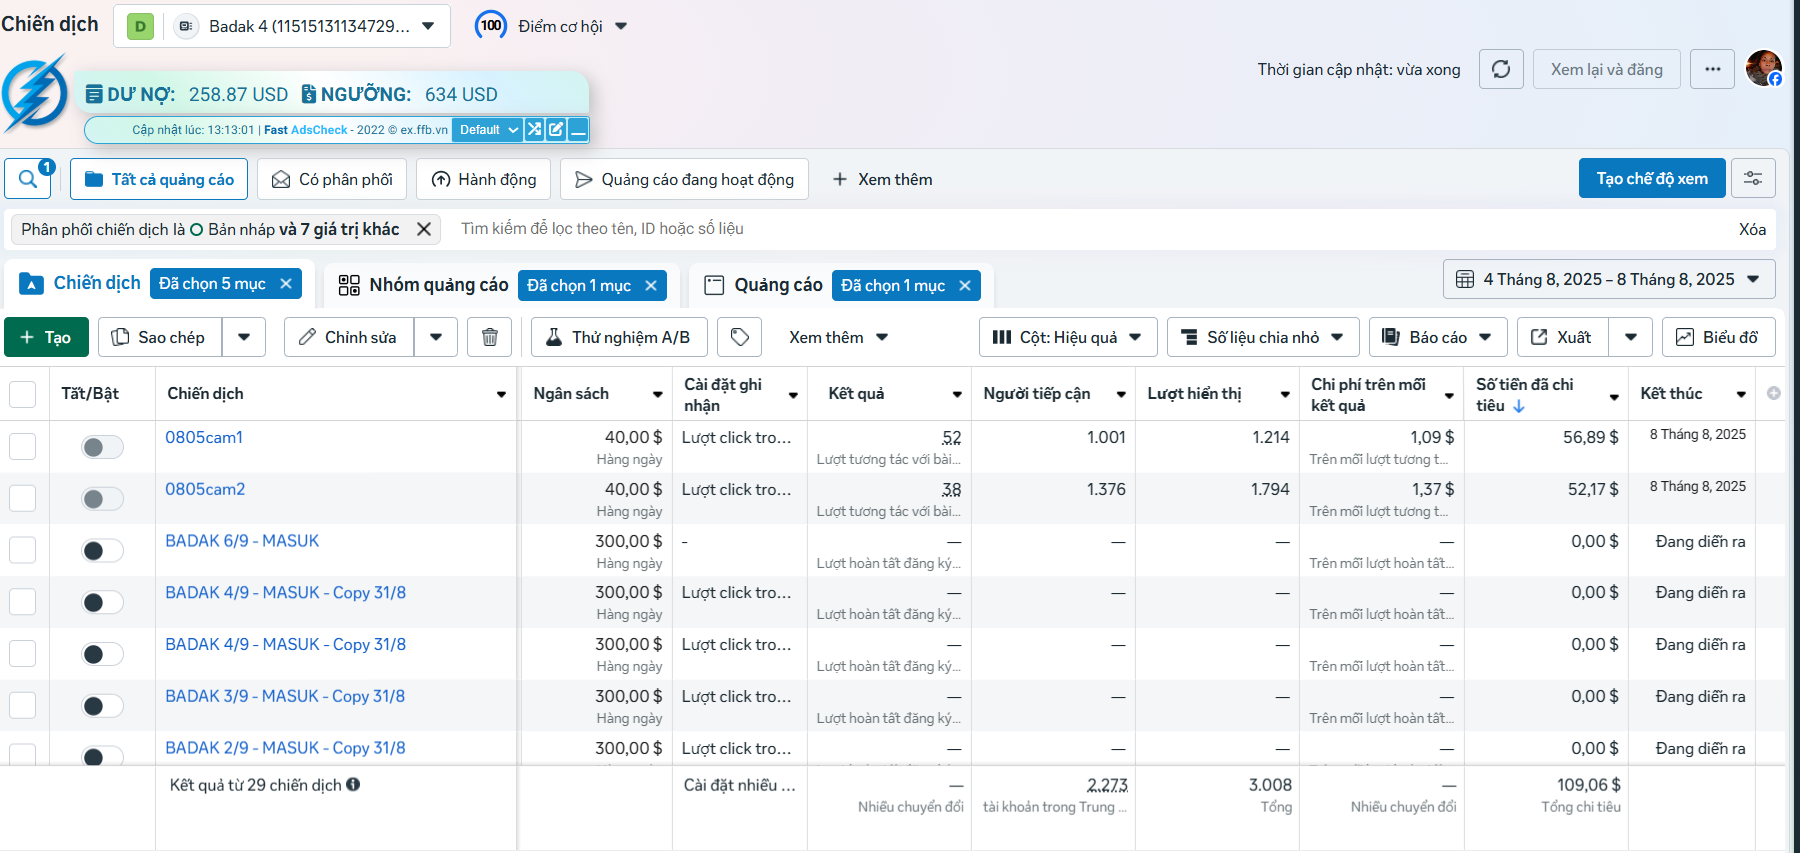Open the three-dots more options menu
The height and width of the screenshot is (853, 1800).
1713,69
